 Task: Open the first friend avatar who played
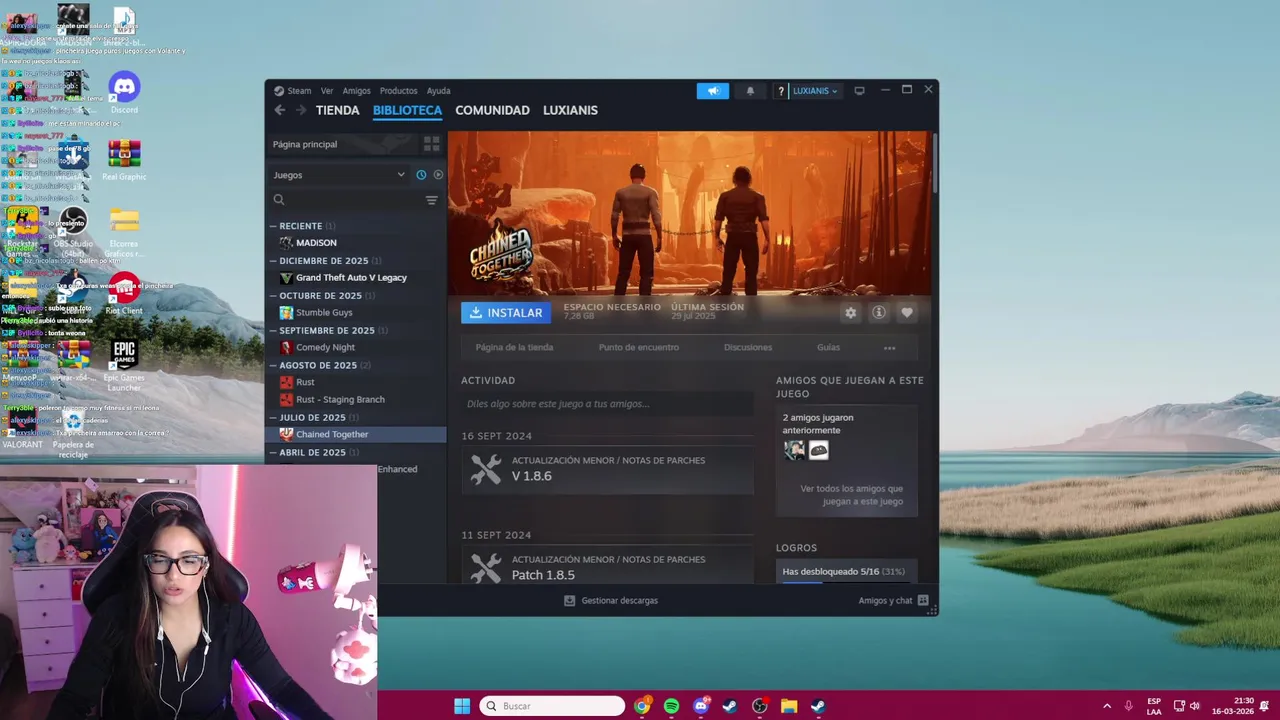pyautogui.click(x=794, y=450)
